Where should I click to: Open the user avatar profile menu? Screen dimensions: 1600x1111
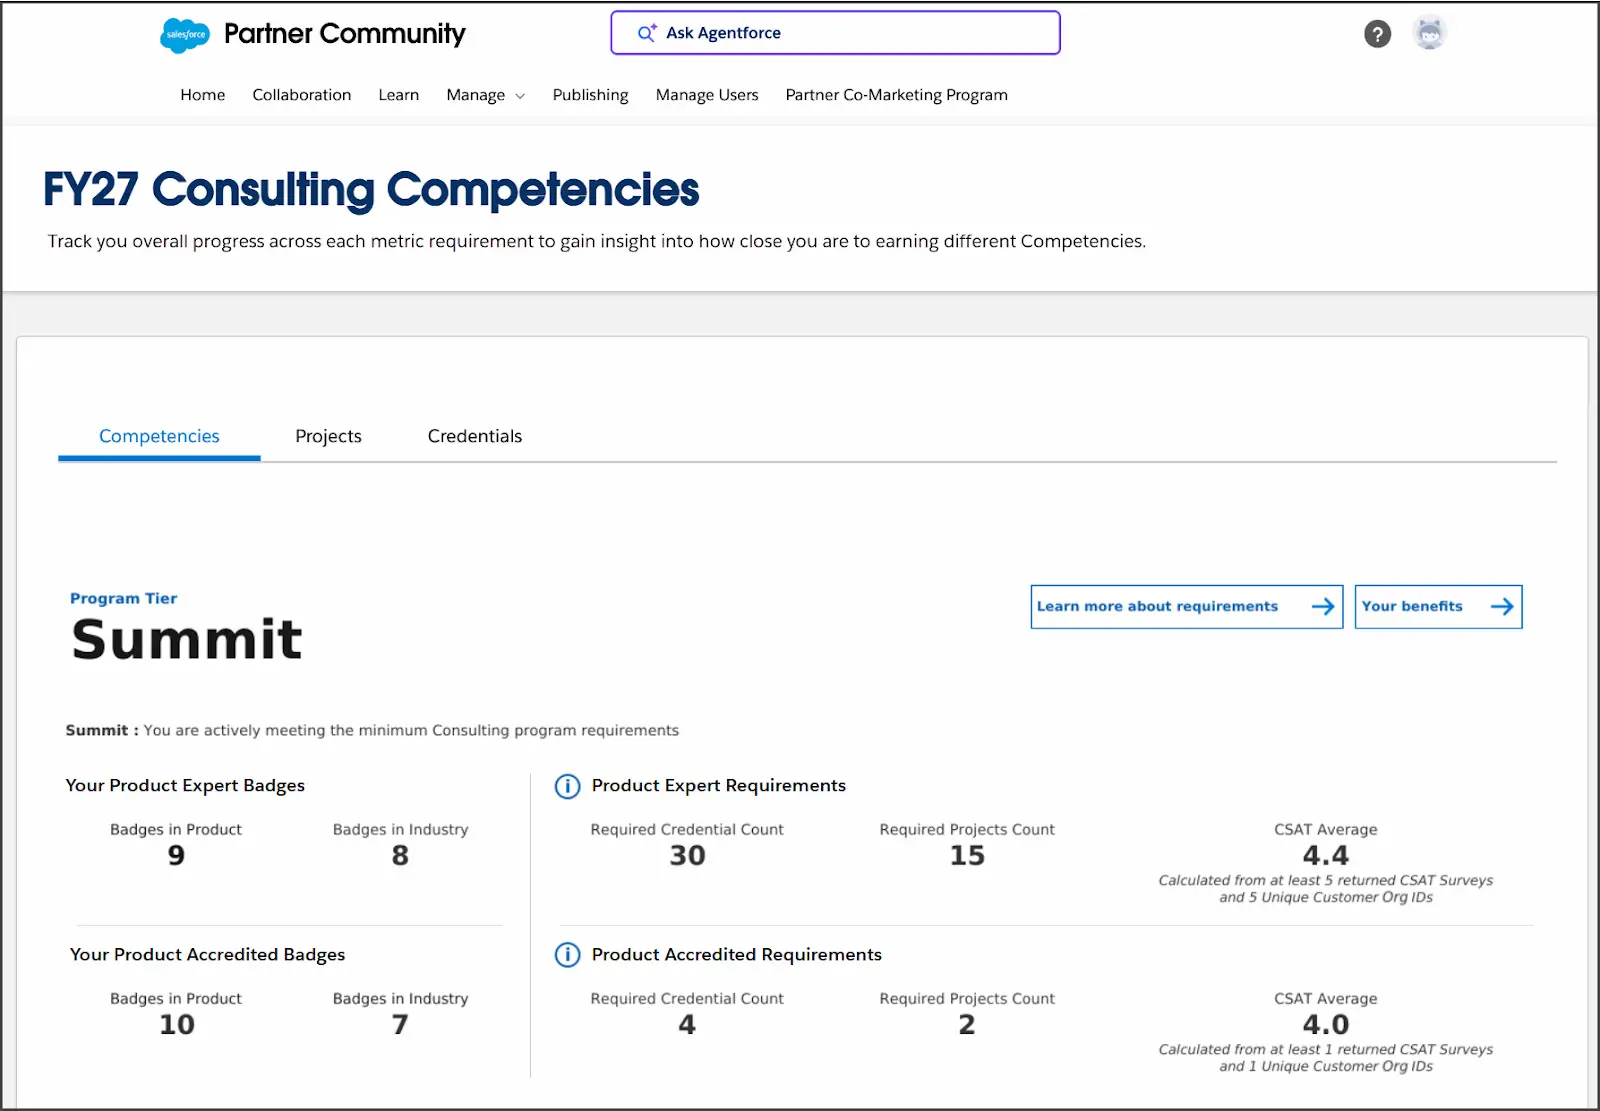click(x=1430, y=33)
